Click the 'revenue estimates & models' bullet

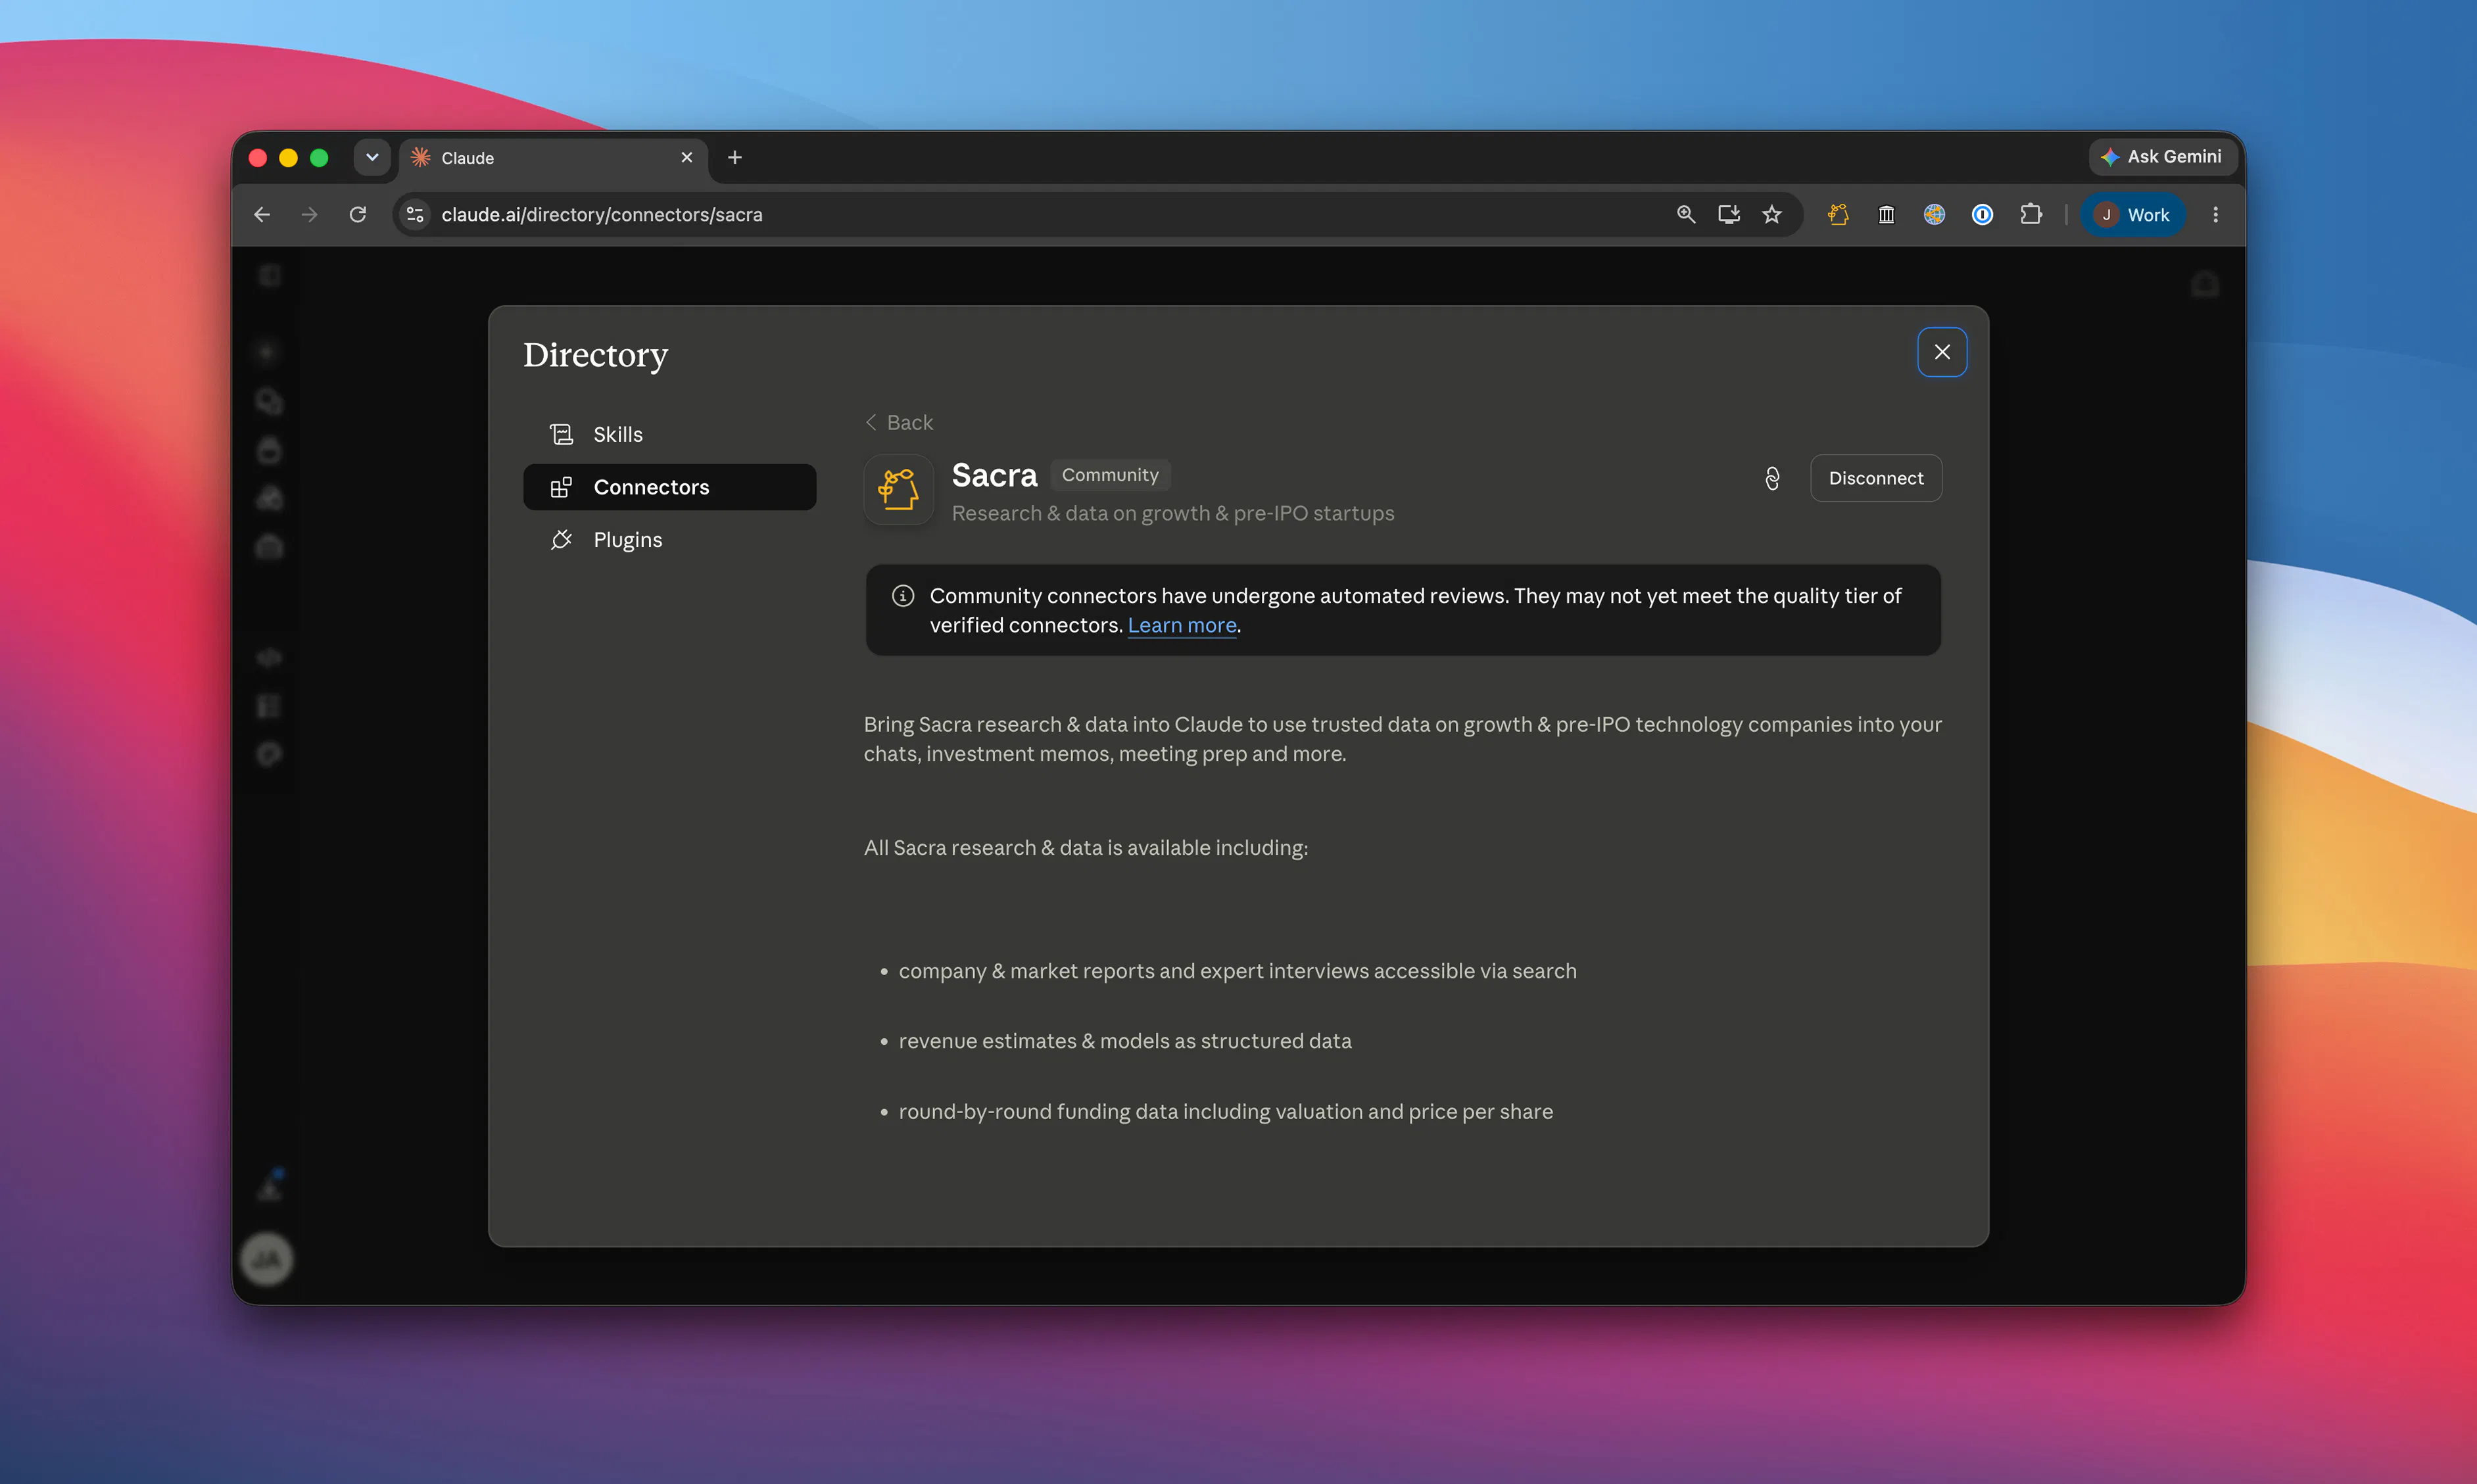1125,1041
